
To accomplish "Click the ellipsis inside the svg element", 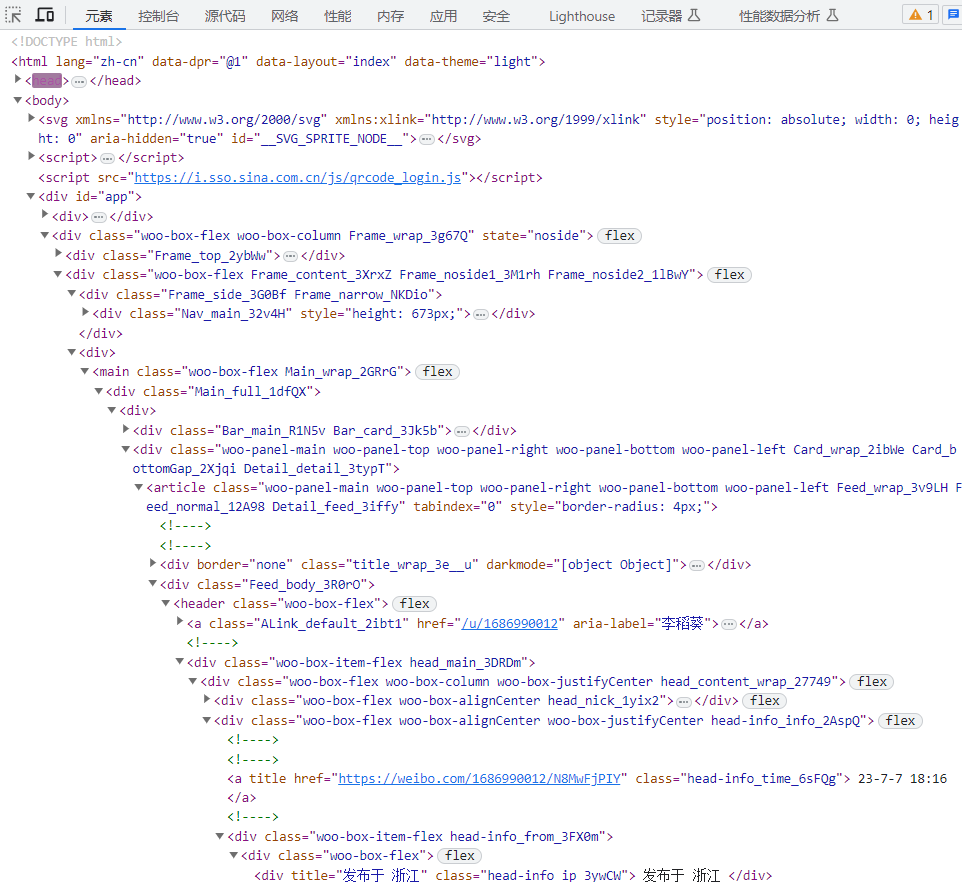I will [426, 138].
